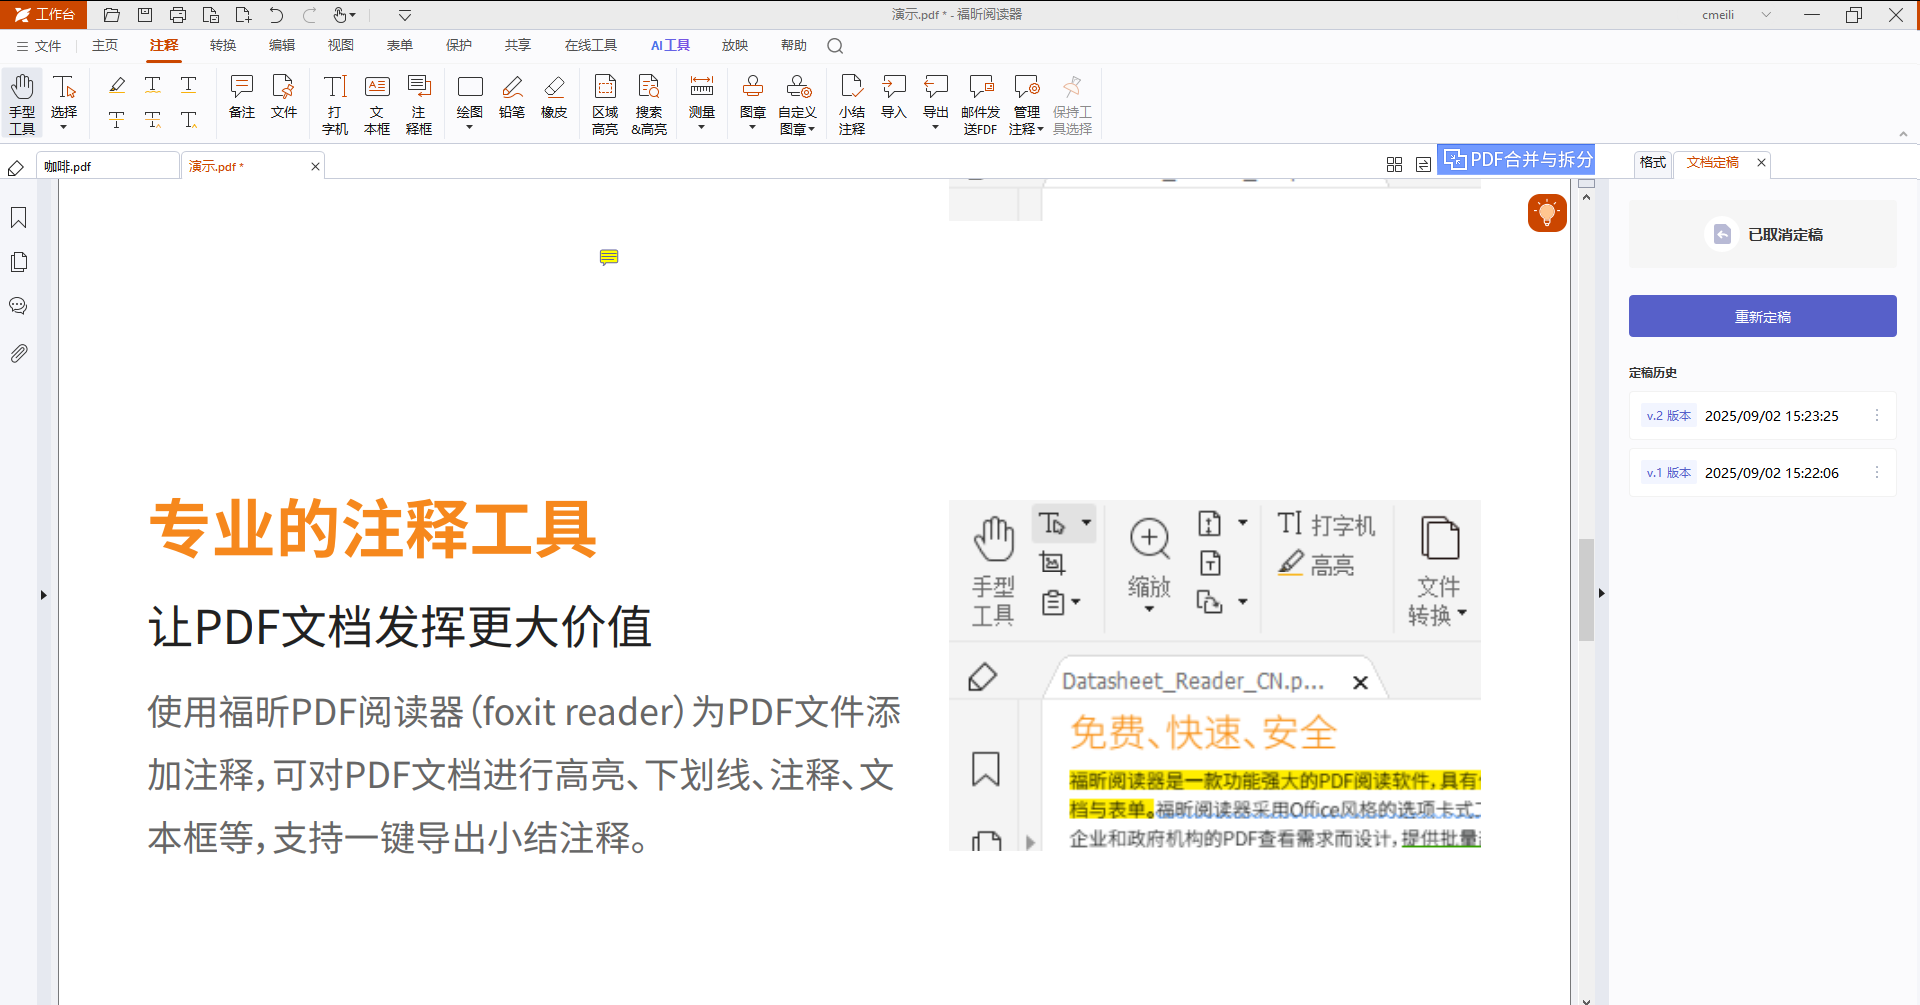The image size is (1920, 1005).
Task: Switch to the 转换 ribbon tab
Action: pos(223,46)
